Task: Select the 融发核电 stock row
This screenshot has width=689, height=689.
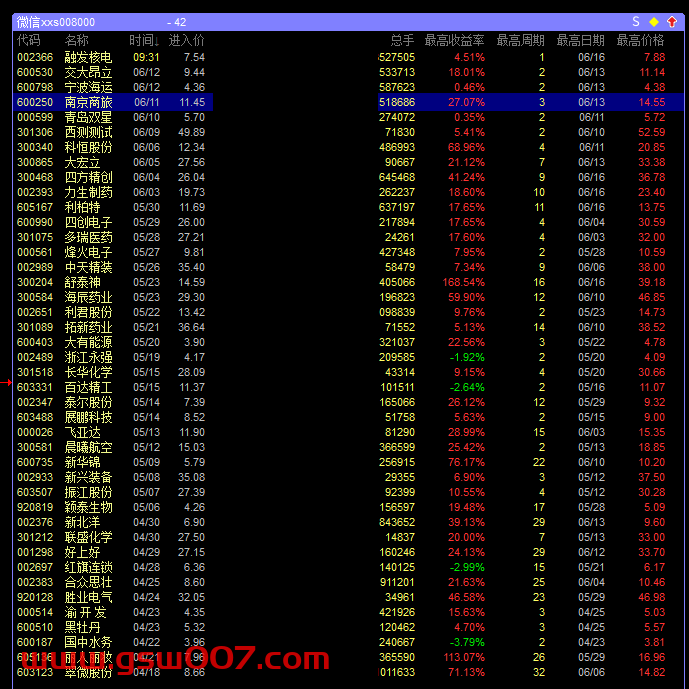Action: pos(348,57)
